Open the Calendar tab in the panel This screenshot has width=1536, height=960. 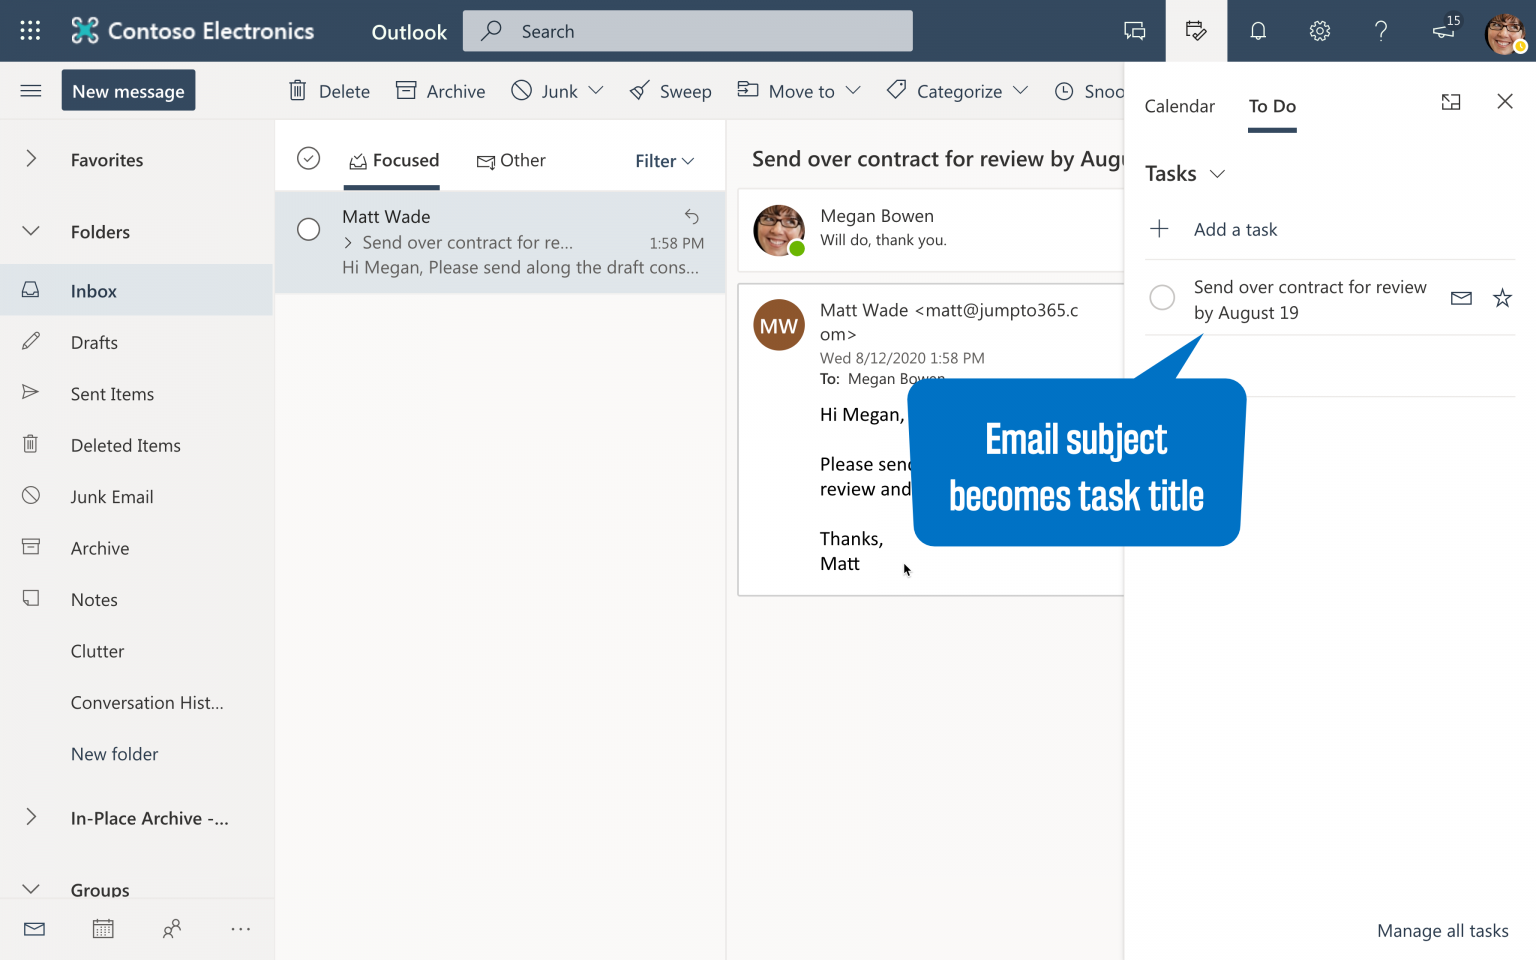(x=1180, y=106)
